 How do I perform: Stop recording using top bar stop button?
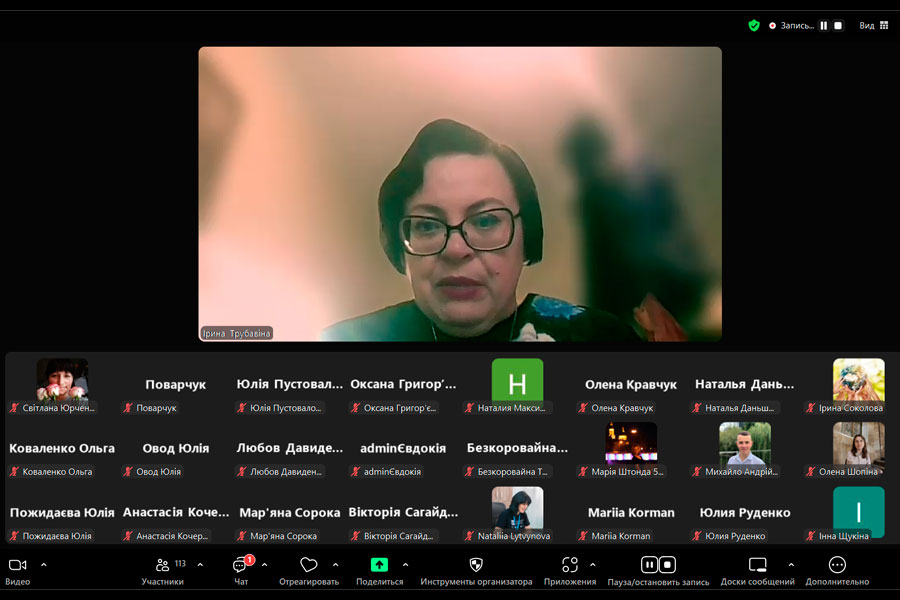pyautogui.click(x=838, y=25)
